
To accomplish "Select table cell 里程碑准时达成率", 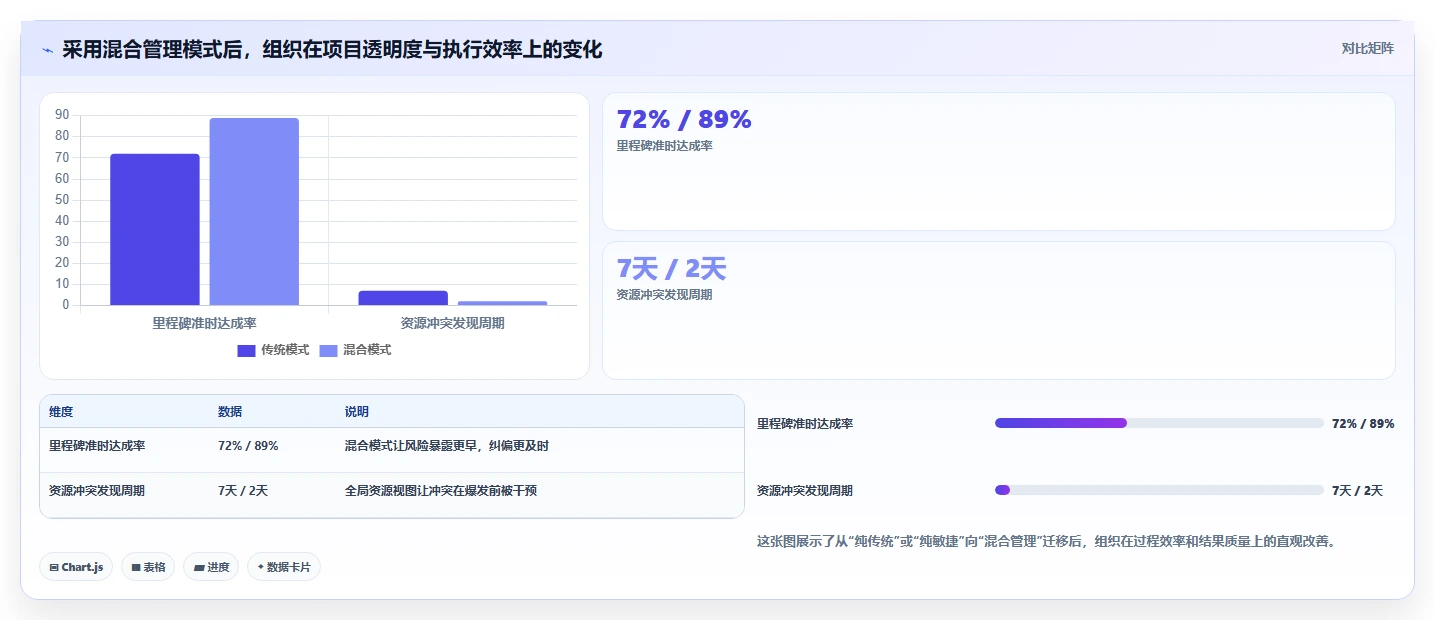I will (x=97, y=446).
